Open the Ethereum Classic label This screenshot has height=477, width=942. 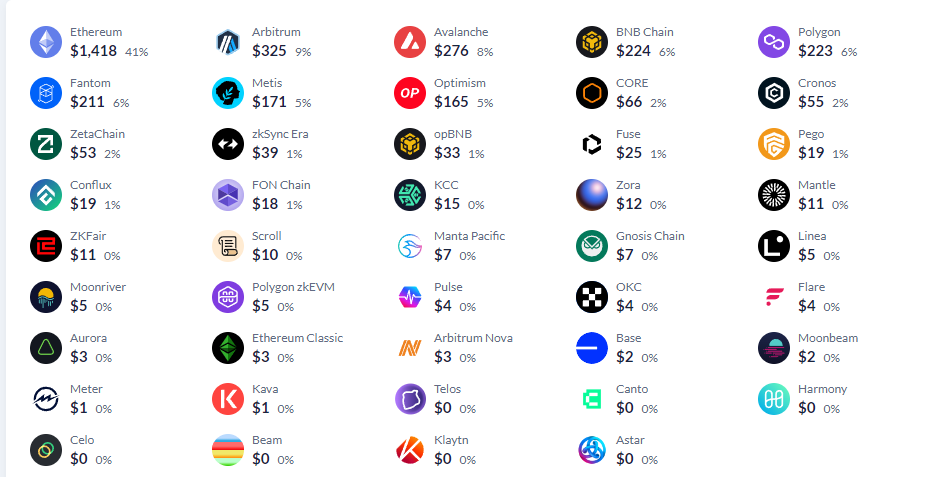pyautogui.click(x=297, y=338)
